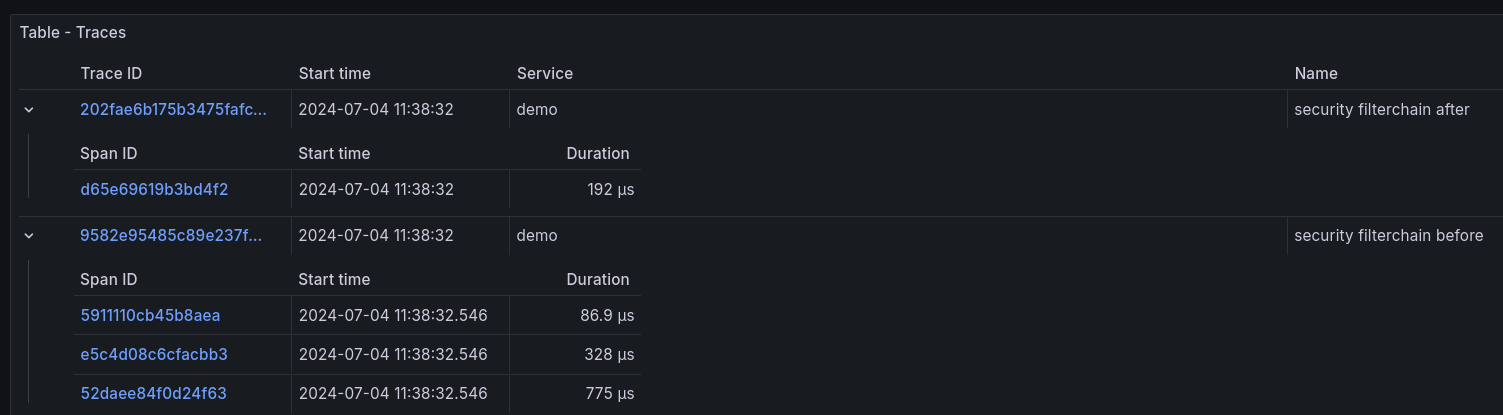The width and height of the screenshot is (1503, 415).
Task: Select the 'security filterchain before' name cell
Action: [x=1388, y=236]
